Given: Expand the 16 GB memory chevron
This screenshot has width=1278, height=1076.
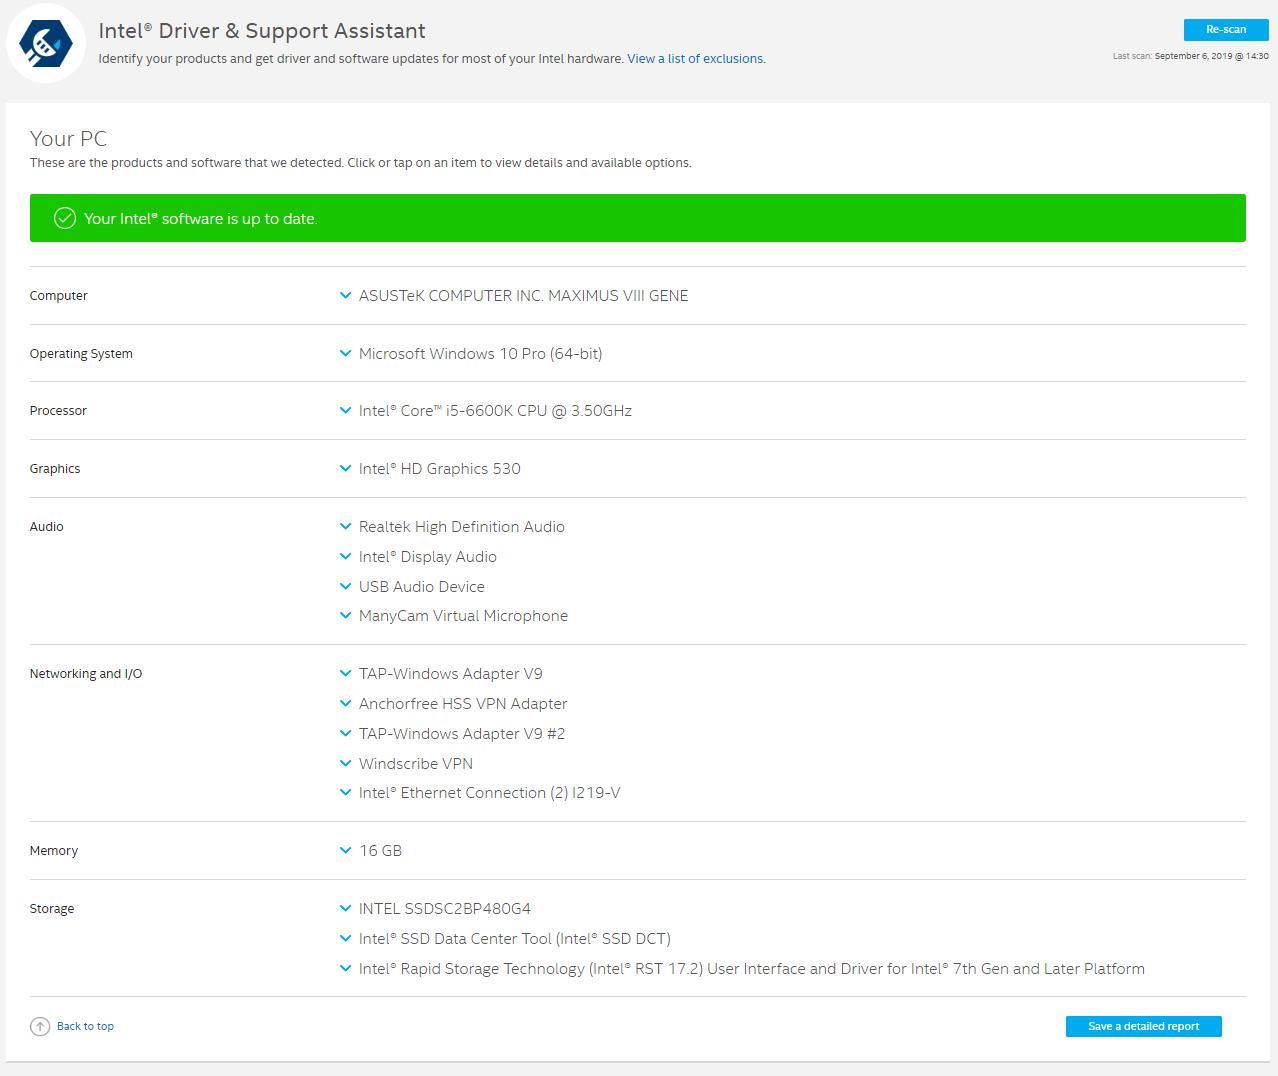Looking at the screenshot, I should tap(345, 851).
